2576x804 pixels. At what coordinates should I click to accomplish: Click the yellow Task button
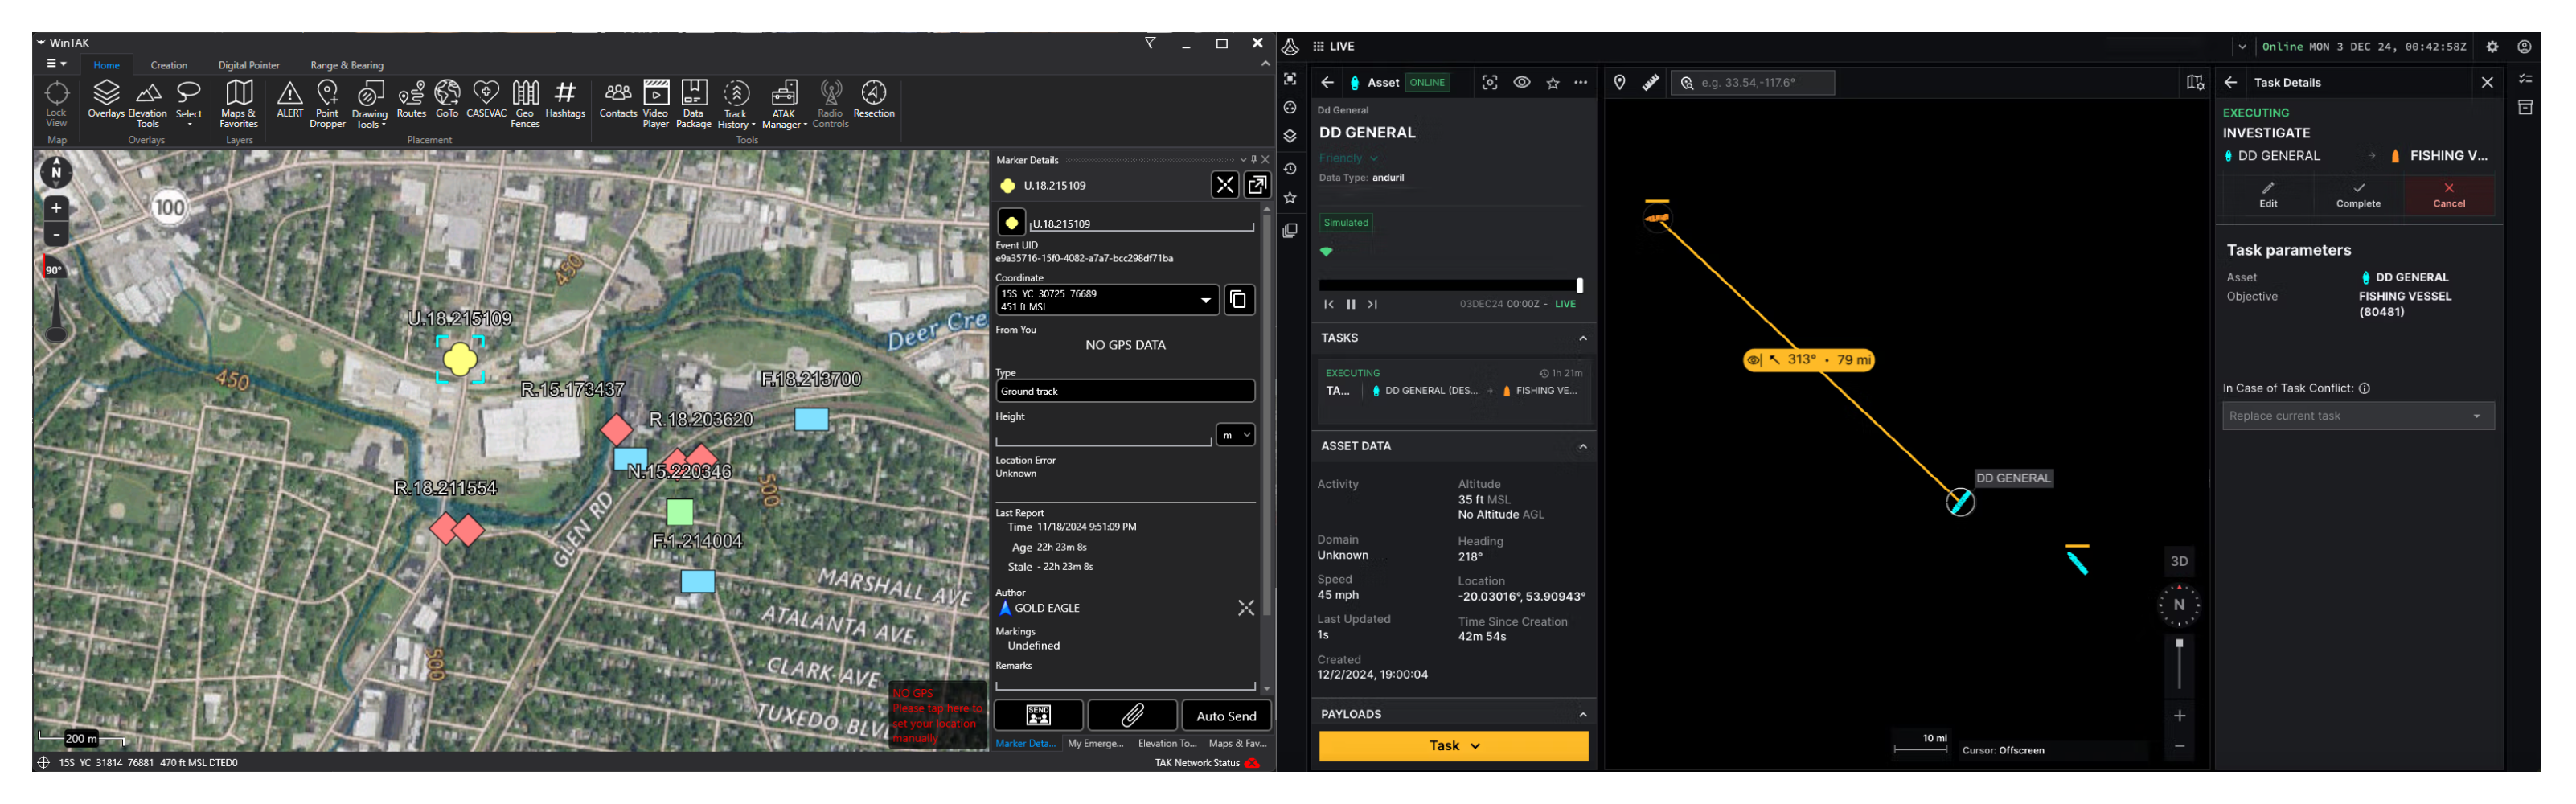click(x=1452, y=745)
